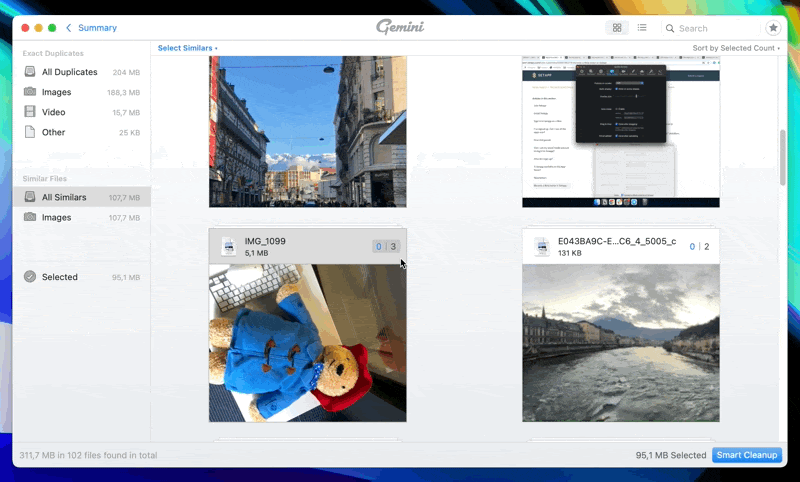800x482 pixels.
Task: Select All Similars in sidebar
Action: point(82,197)
